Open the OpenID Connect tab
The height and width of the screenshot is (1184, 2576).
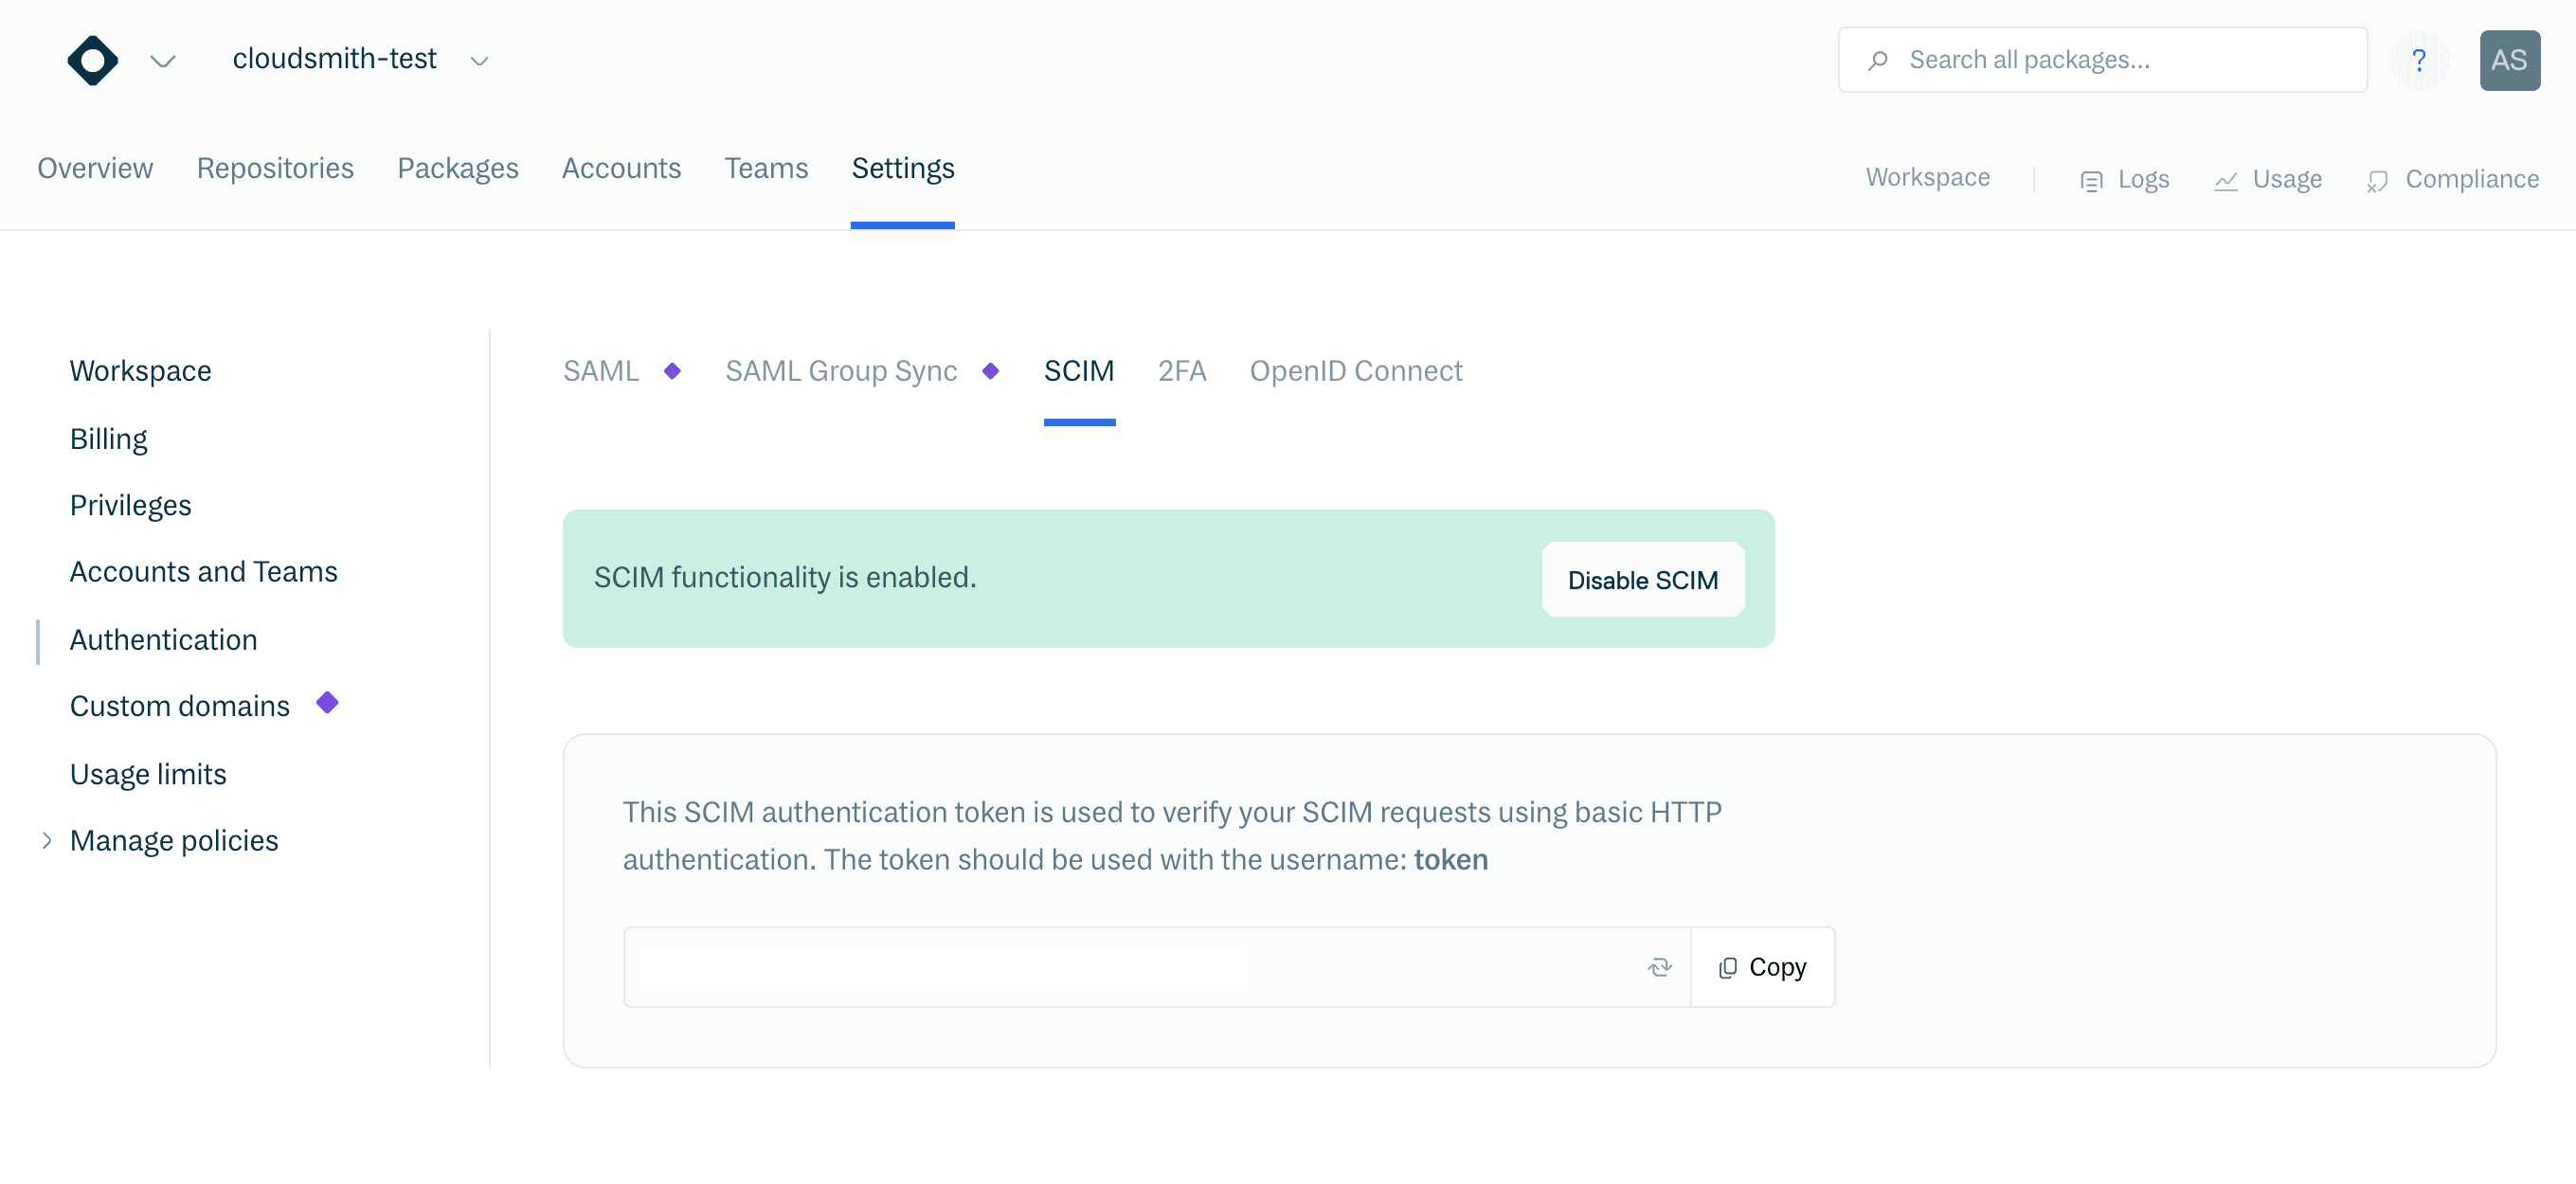pos(1355,371)
